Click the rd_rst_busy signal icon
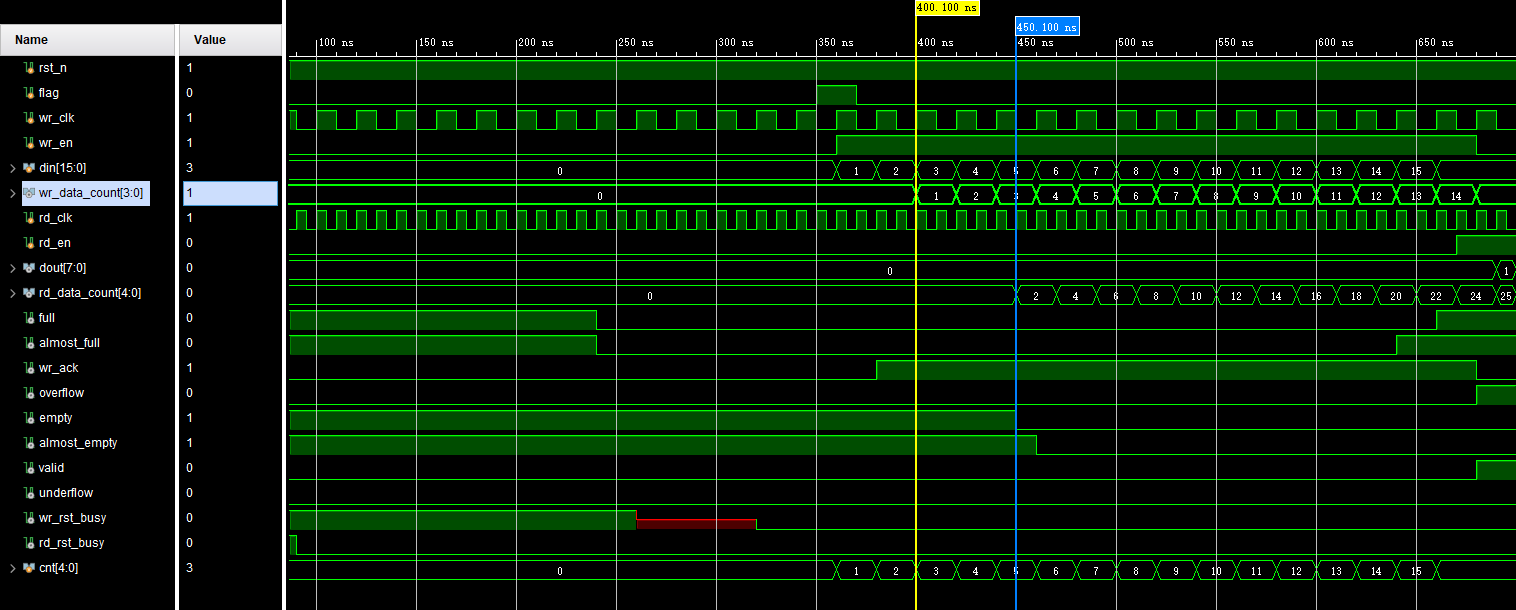The height and width of the screenshot is (610, 1516). point(29,543)
